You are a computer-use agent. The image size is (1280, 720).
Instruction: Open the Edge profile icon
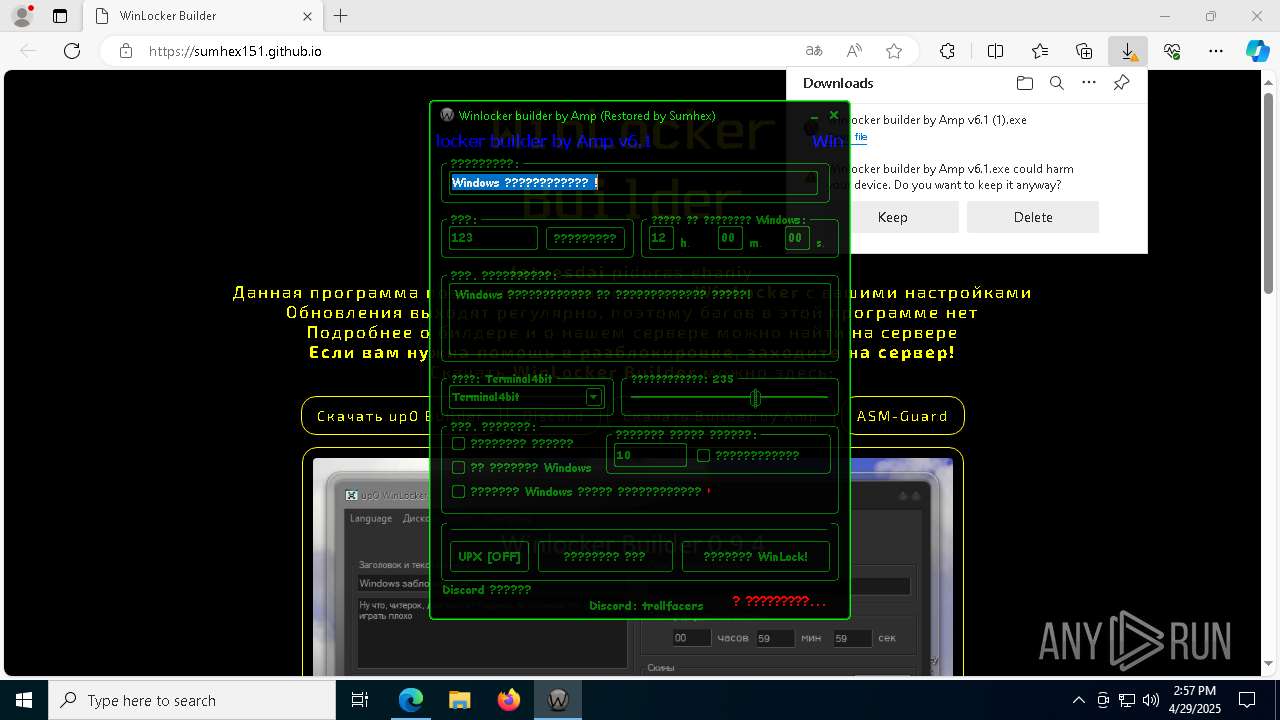[22, 16]
